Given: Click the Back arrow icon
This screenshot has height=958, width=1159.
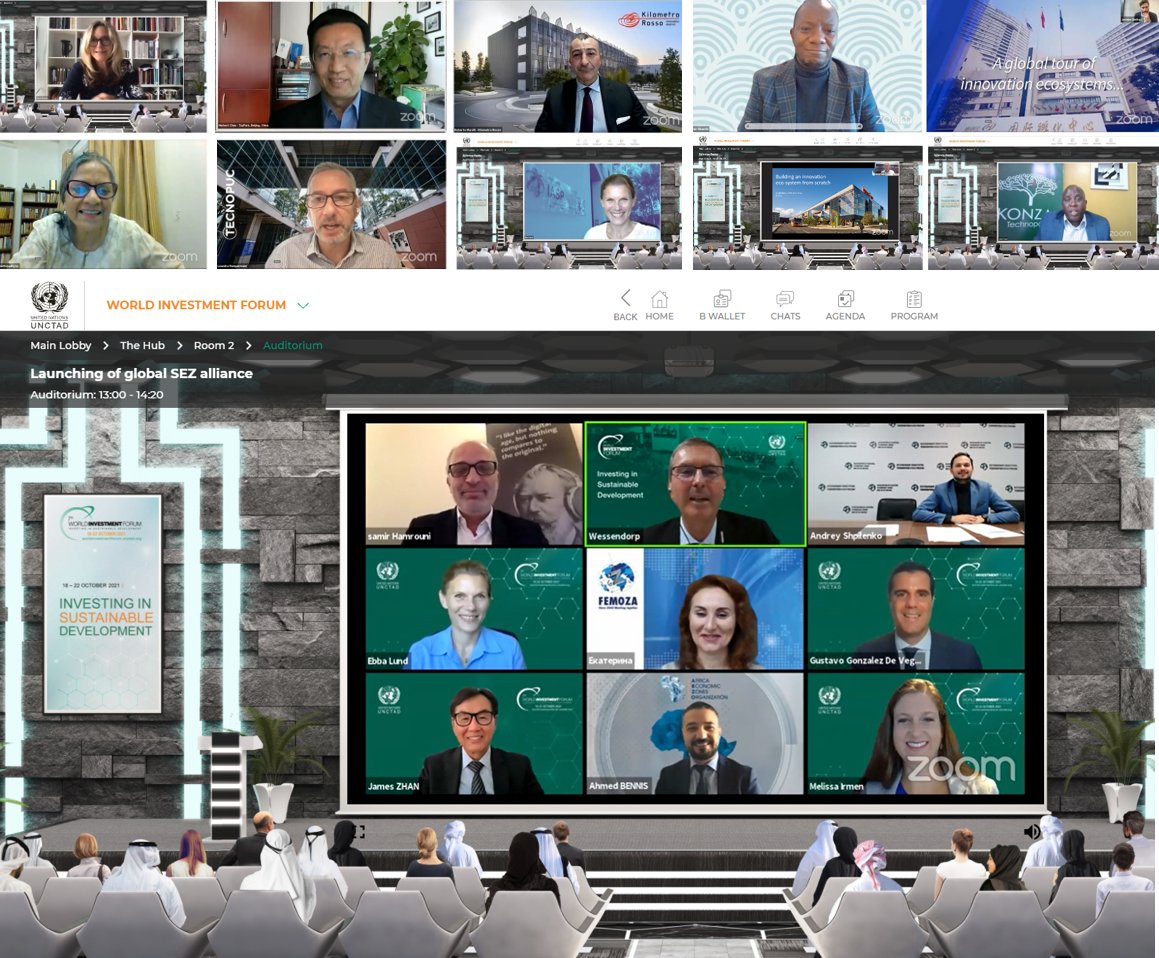Looking at the screenshot, I should (x=625, y=299).
